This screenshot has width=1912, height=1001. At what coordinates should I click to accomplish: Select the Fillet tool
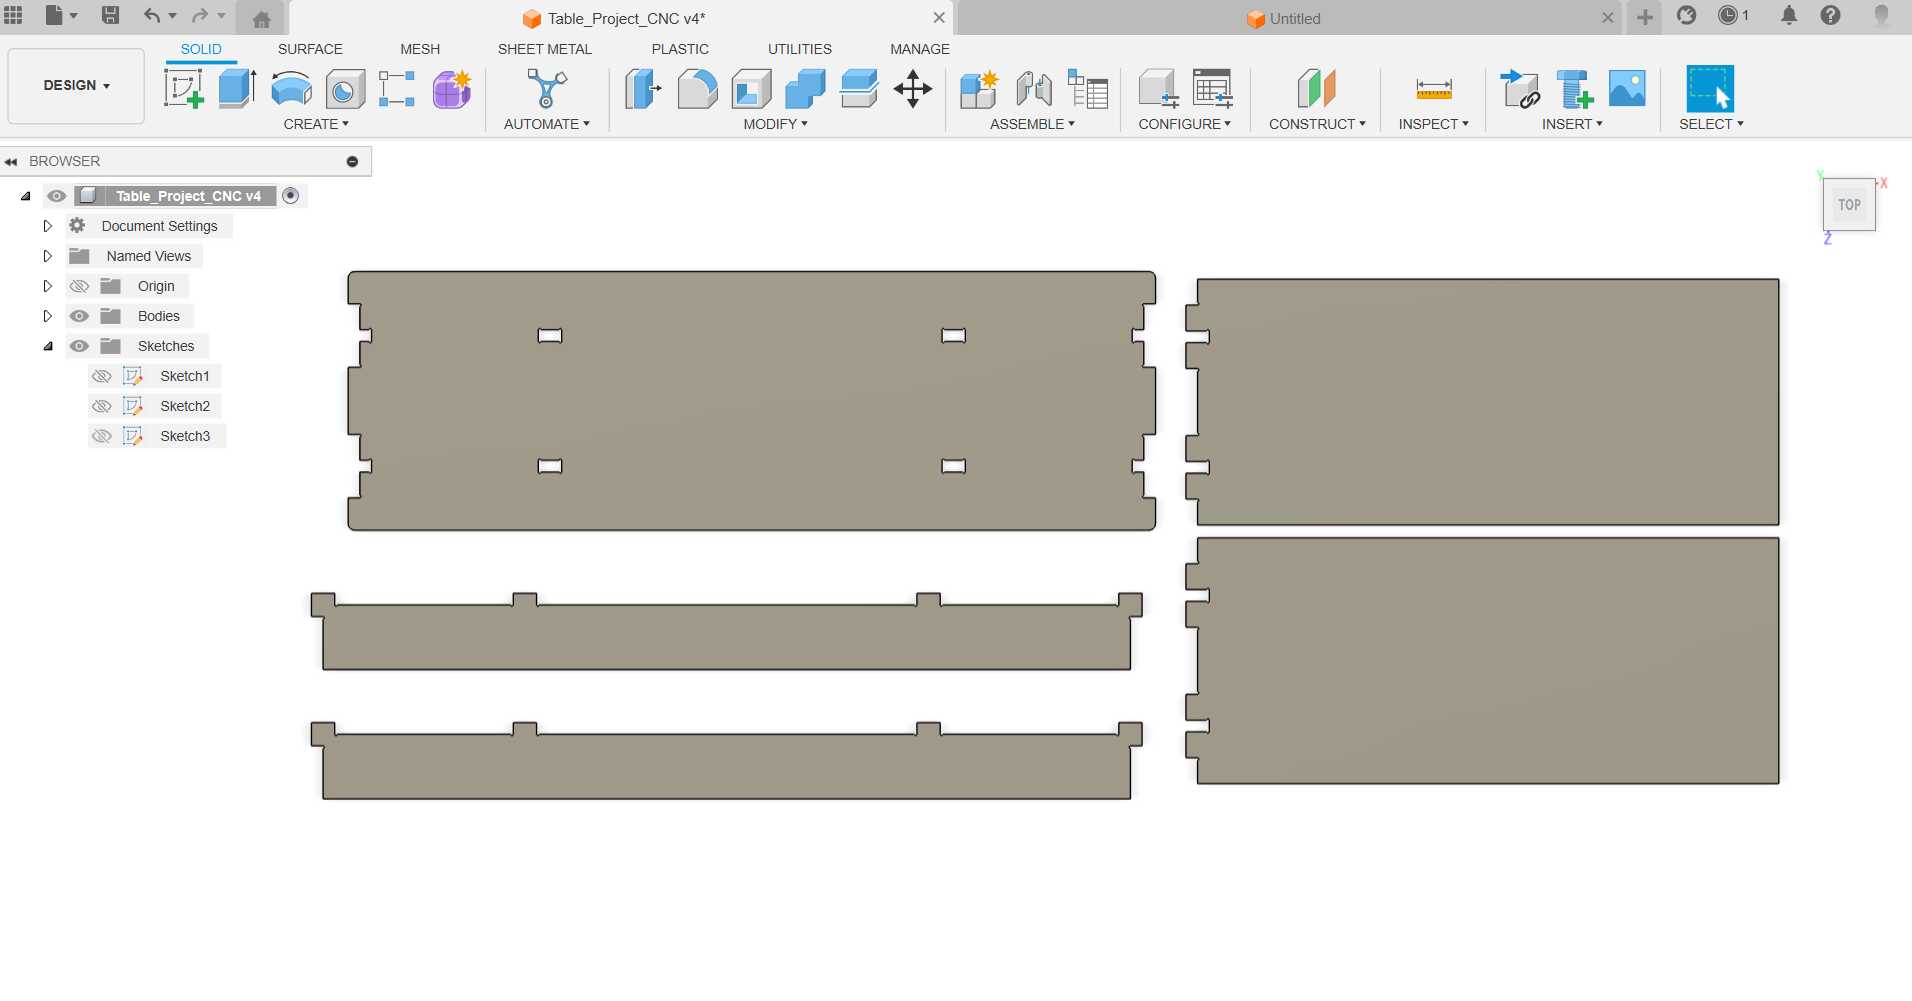(x=697, y=89)
